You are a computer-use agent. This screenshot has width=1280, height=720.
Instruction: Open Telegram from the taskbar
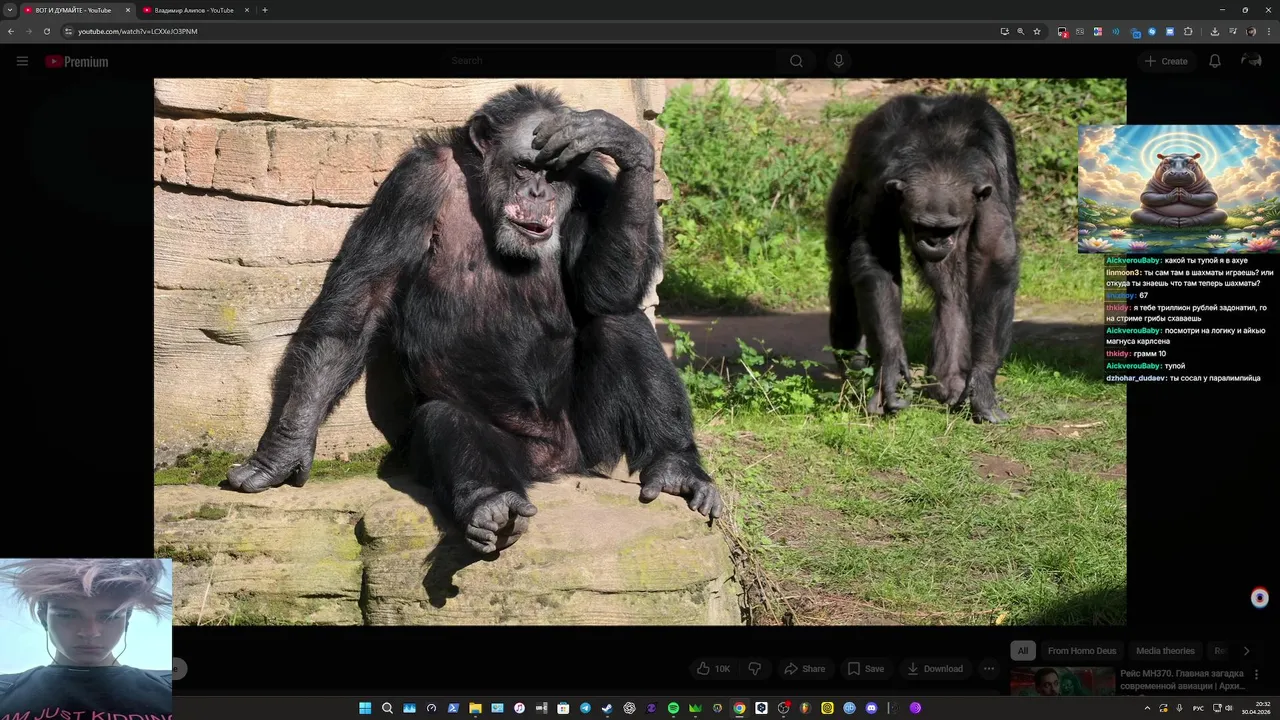coord(585,708)
